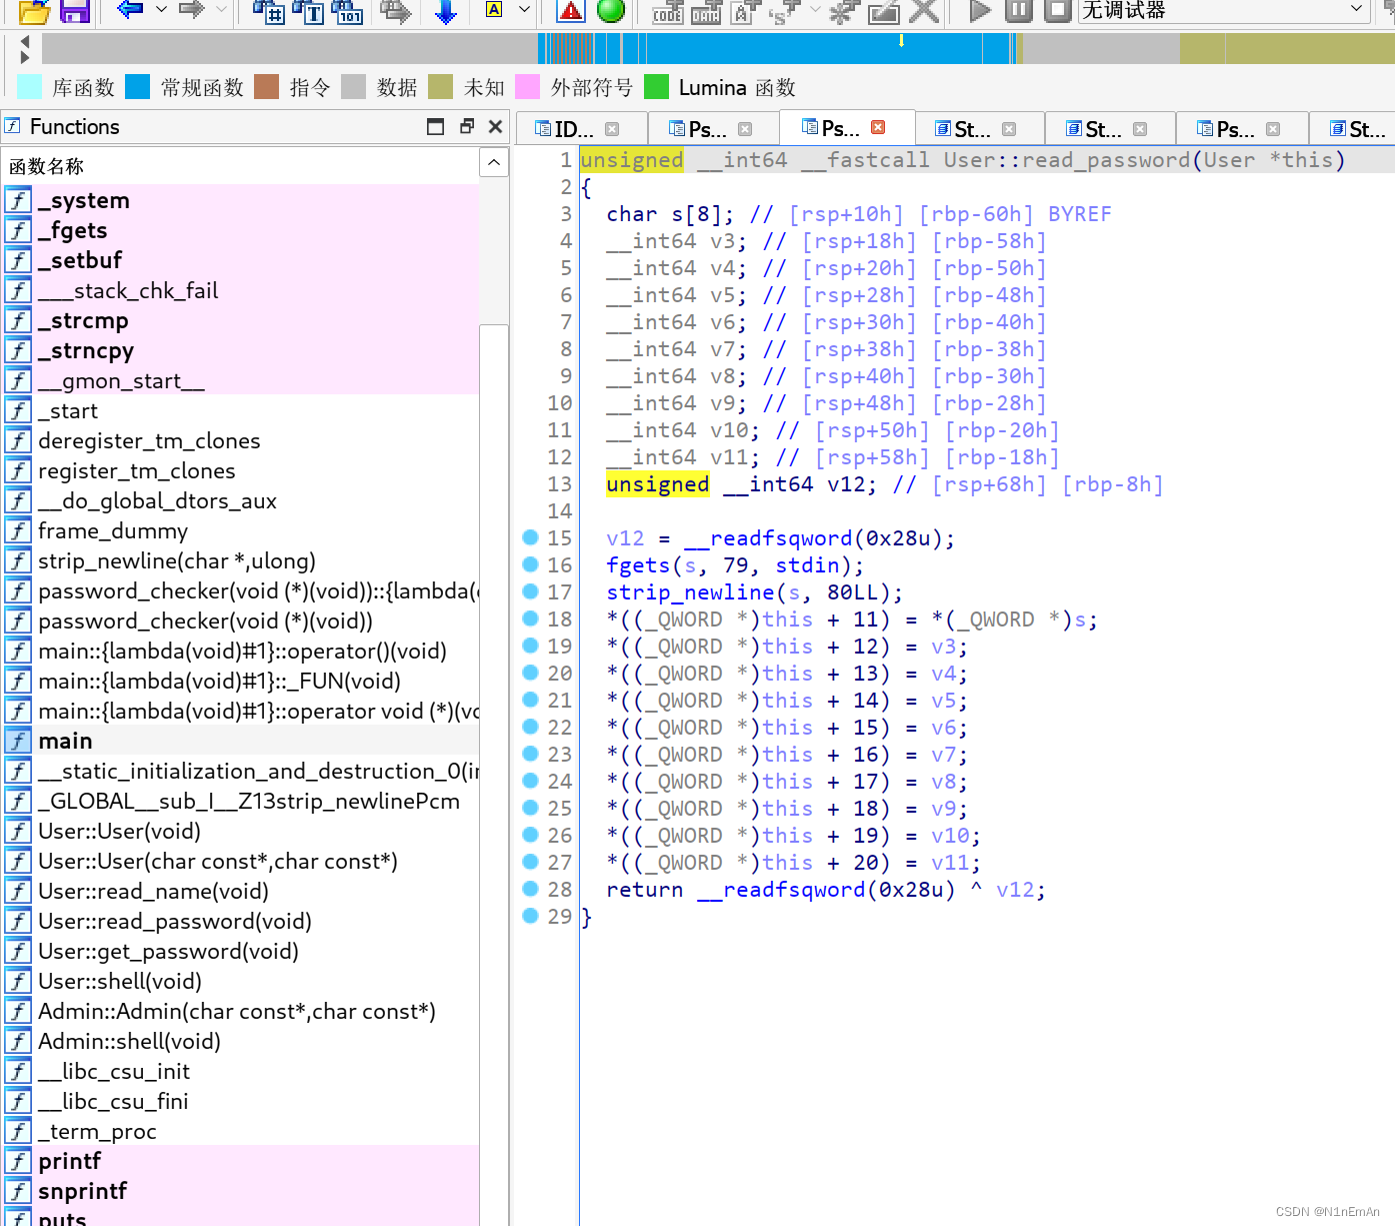Click the 指令 brown legend swatch

[x=267, y=87]
